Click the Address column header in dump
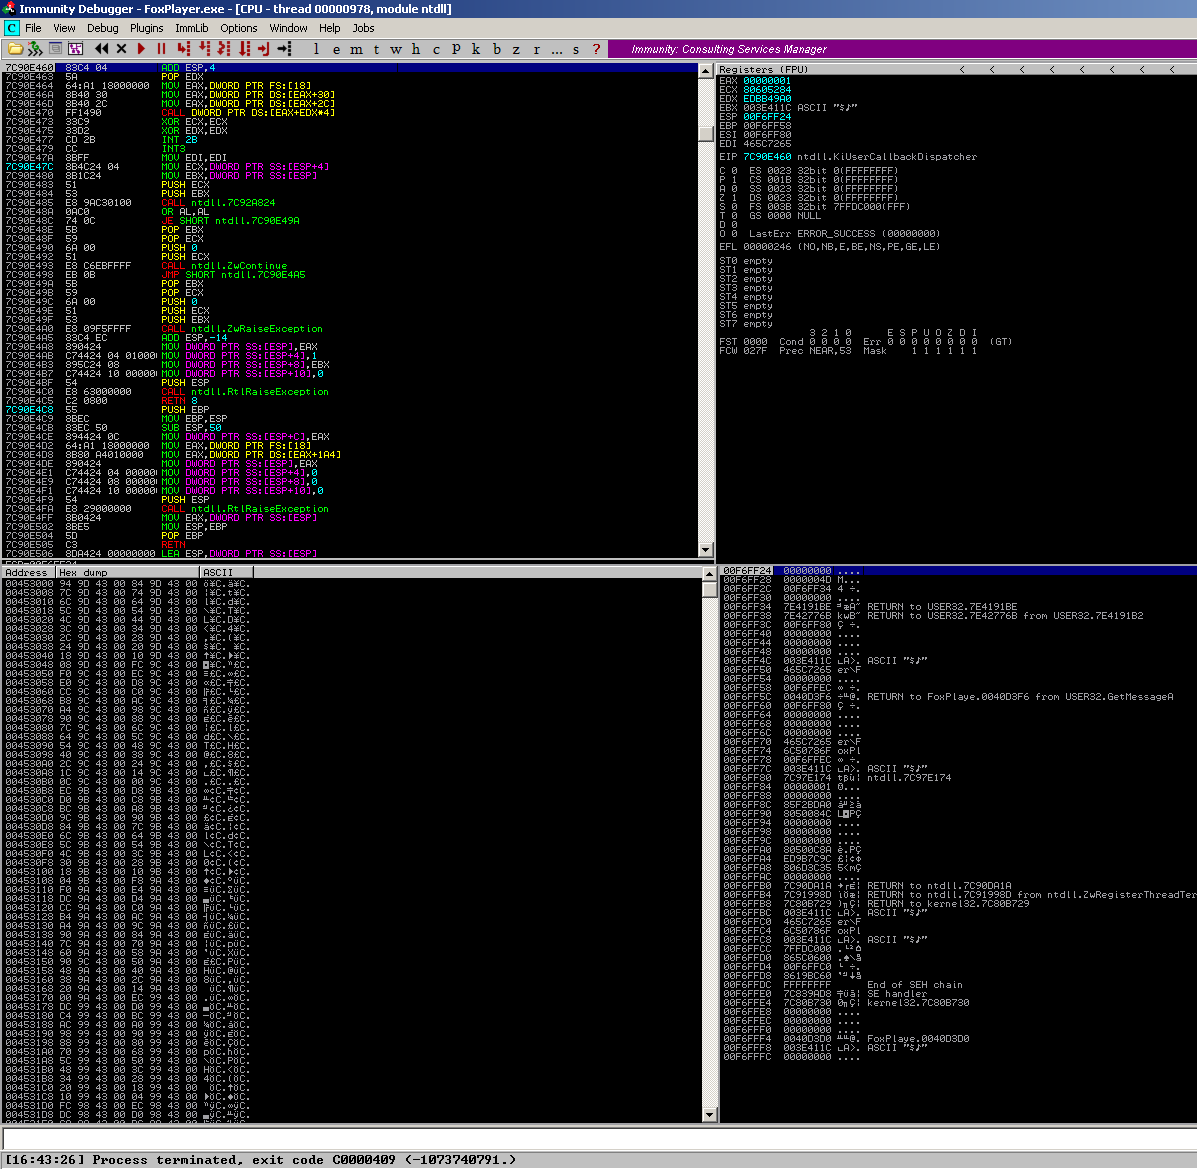 coord(27,572)
